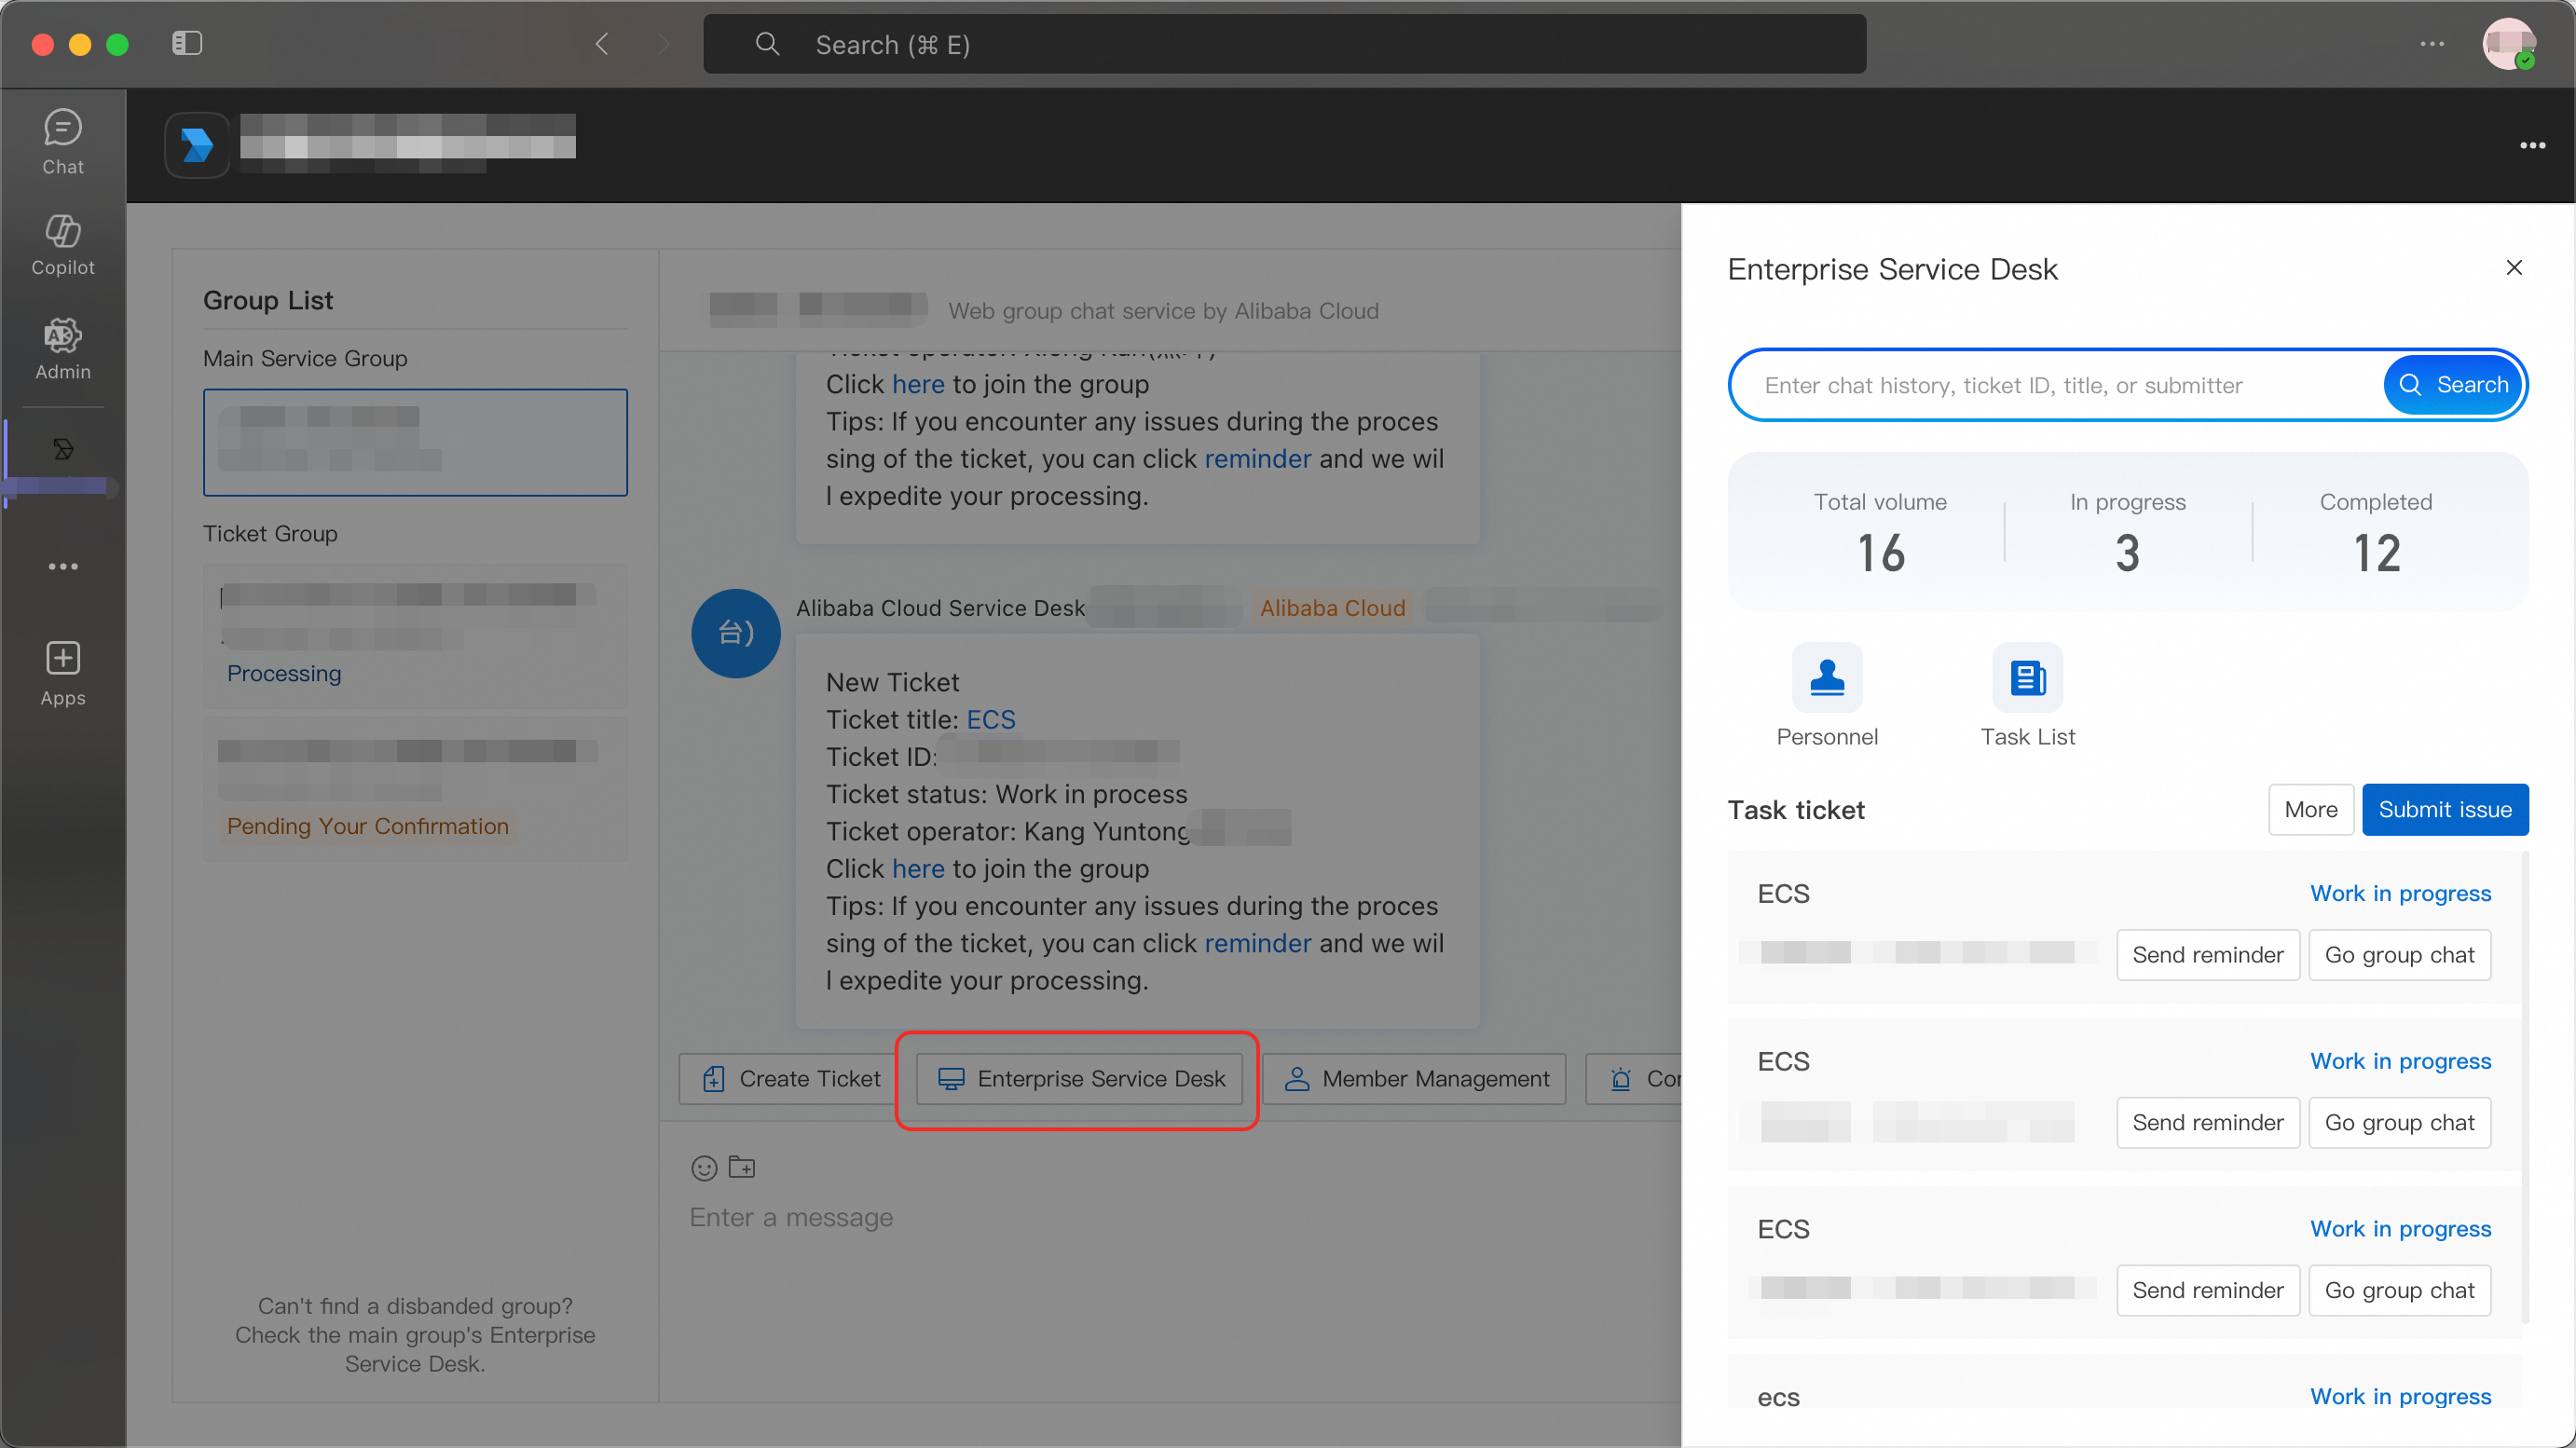Click 'reminder' link in the New Ticket message
The height and width of the screenshot is (1448, 2576).
coord(1257,943)
